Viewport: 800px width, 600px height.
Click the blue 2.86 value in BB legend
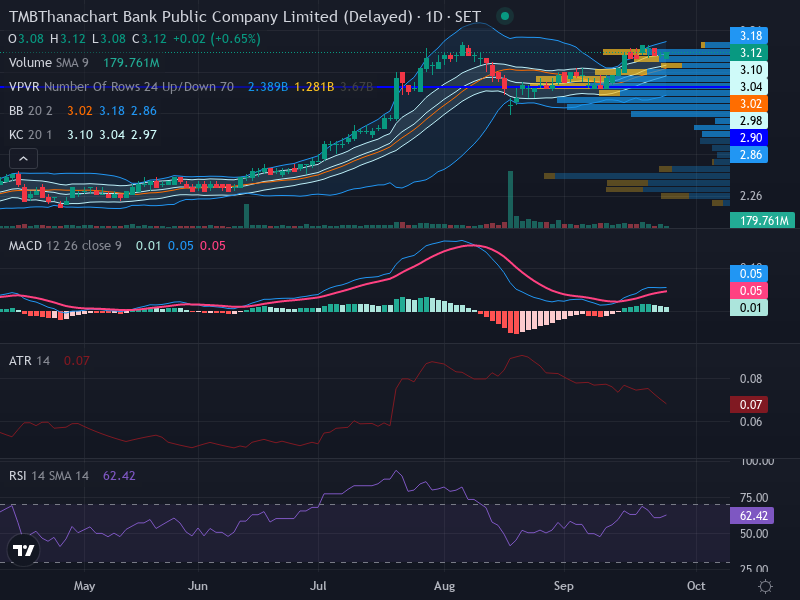point(143,111)
